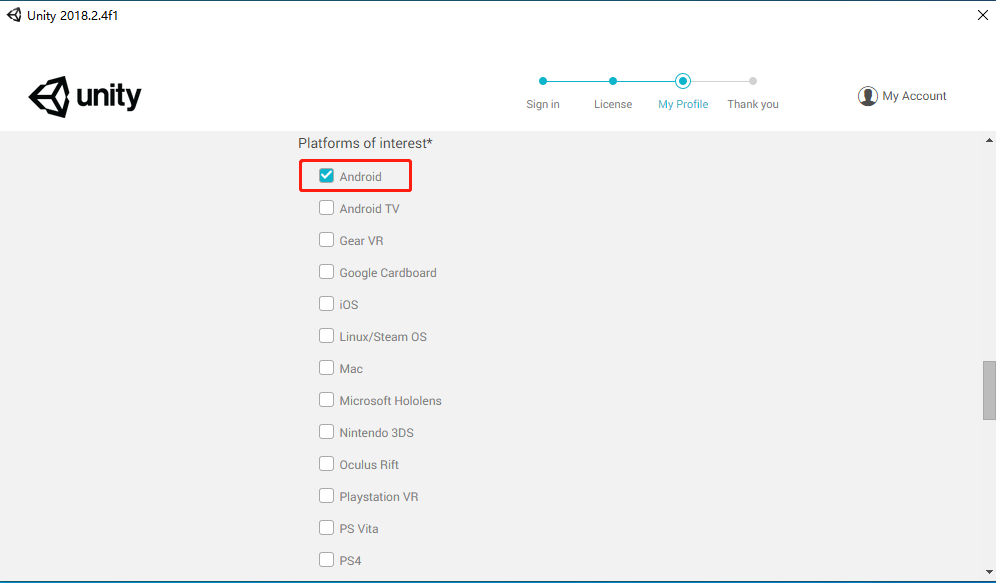Enable the Playstation VR checkbox
This screenshot has height=583, width=996.
(x=326, y=495)
